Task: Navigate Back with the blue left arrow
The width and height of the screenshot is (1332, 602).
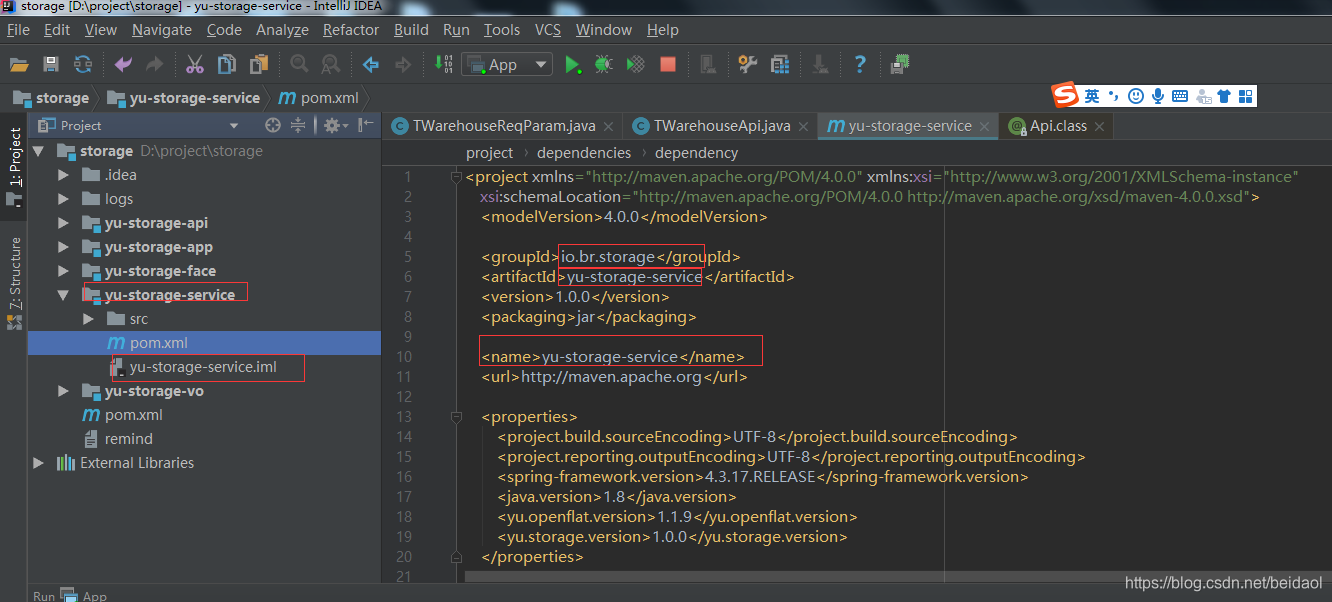Action: coord(371,65)
